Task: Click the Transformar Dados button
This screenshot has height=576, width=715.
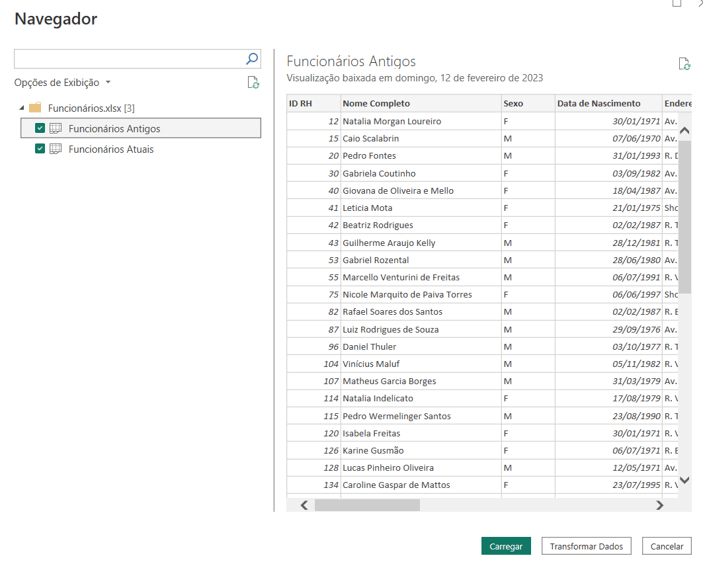Action: pos(587,546)
